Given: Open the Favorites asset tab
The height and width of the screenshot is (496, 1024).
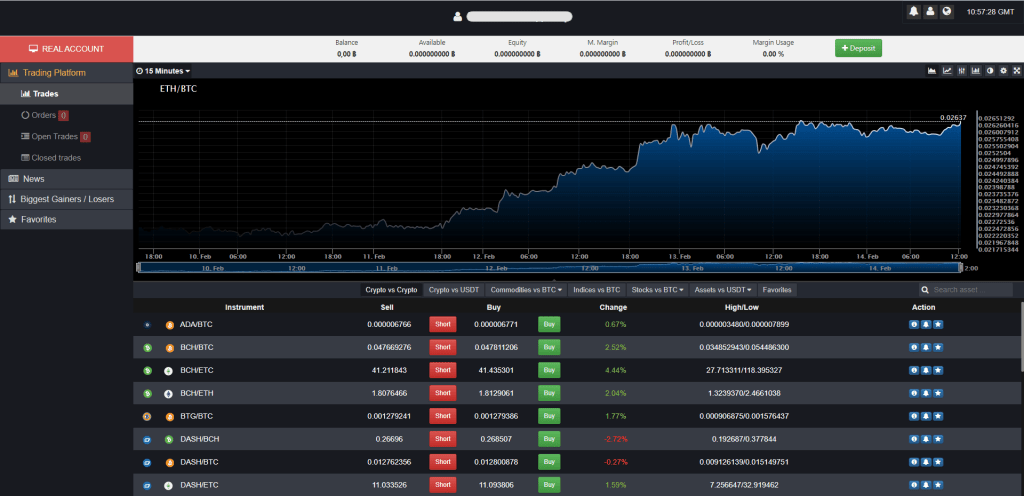Looking at the screenshot, I should click(777, 289).
